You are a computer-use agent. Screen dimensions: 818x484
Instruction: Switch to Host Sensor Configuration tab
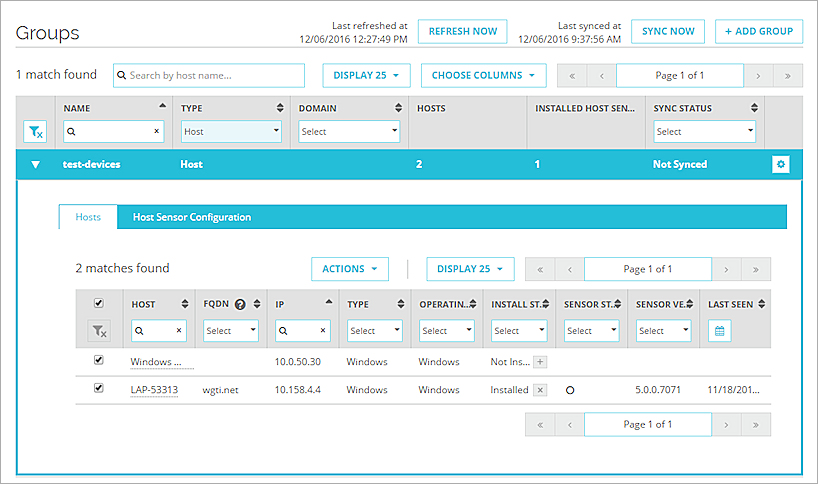point(191,217)
